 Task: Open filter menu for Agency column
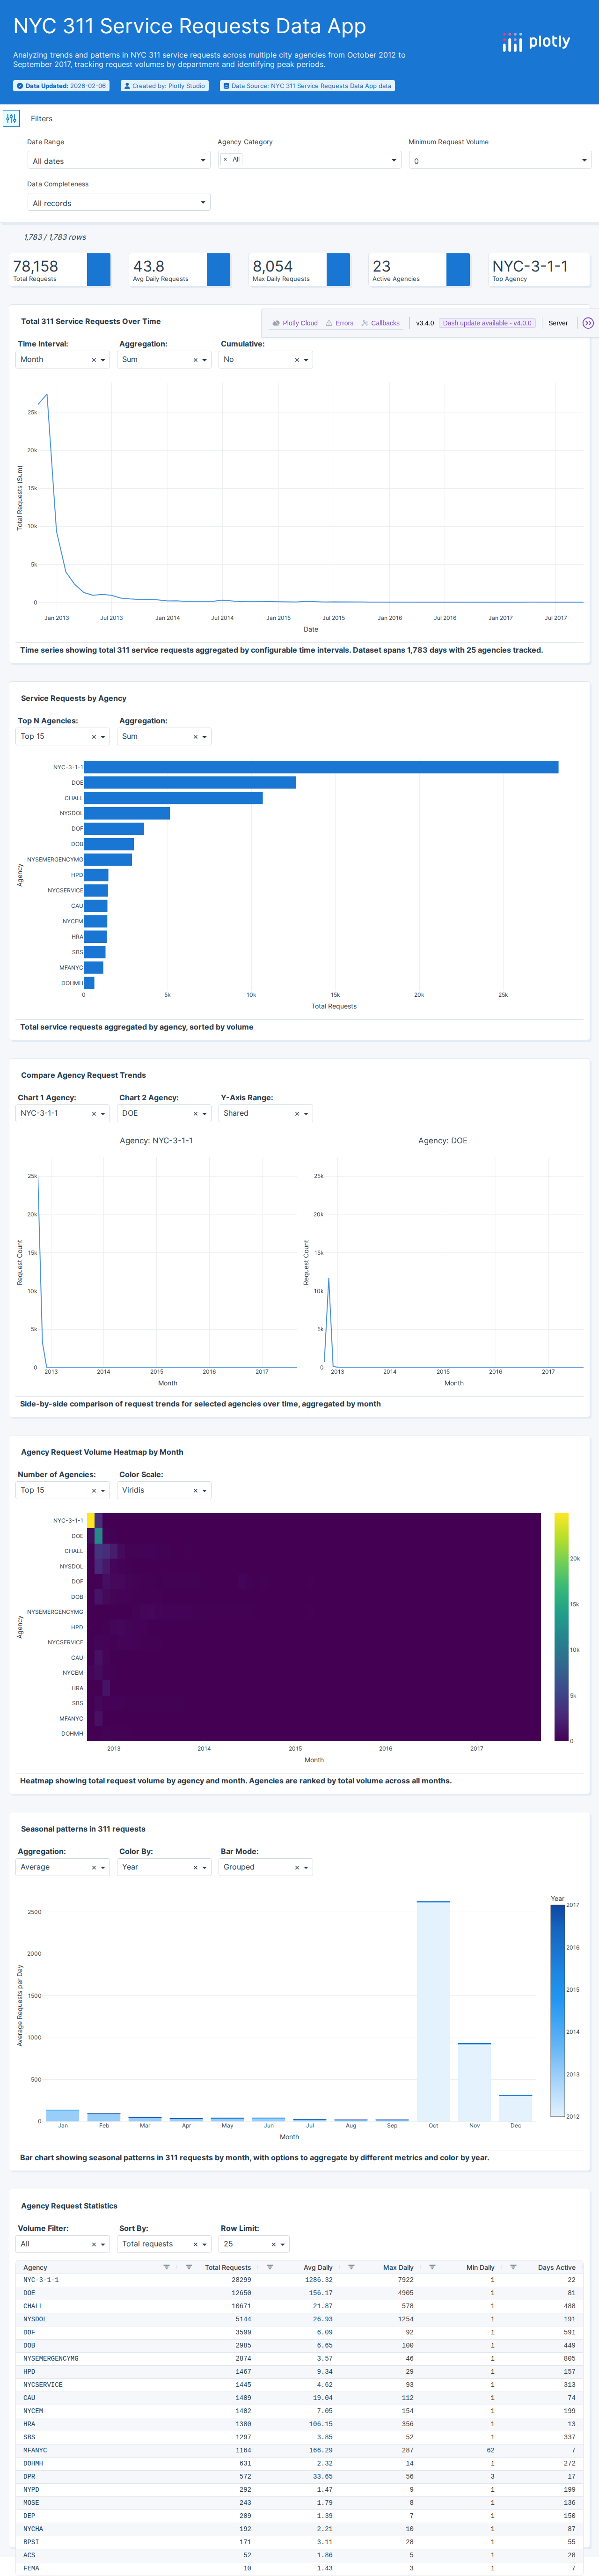[166, 2267]
